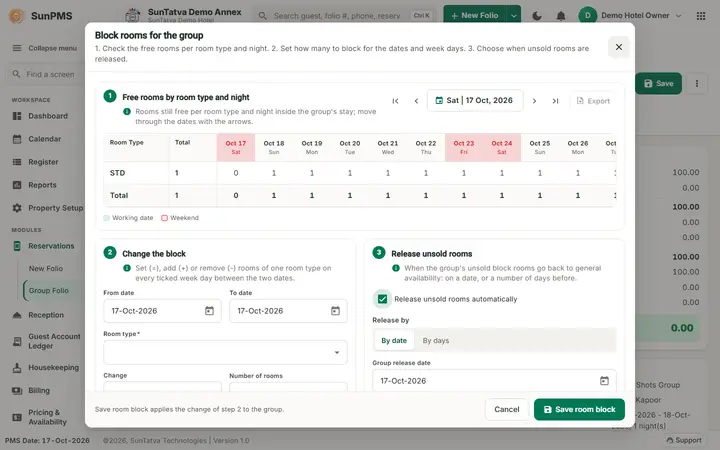Open date picker showing Sat 17 Oct, 2026
720x450 pixels.
pos(475,101)
